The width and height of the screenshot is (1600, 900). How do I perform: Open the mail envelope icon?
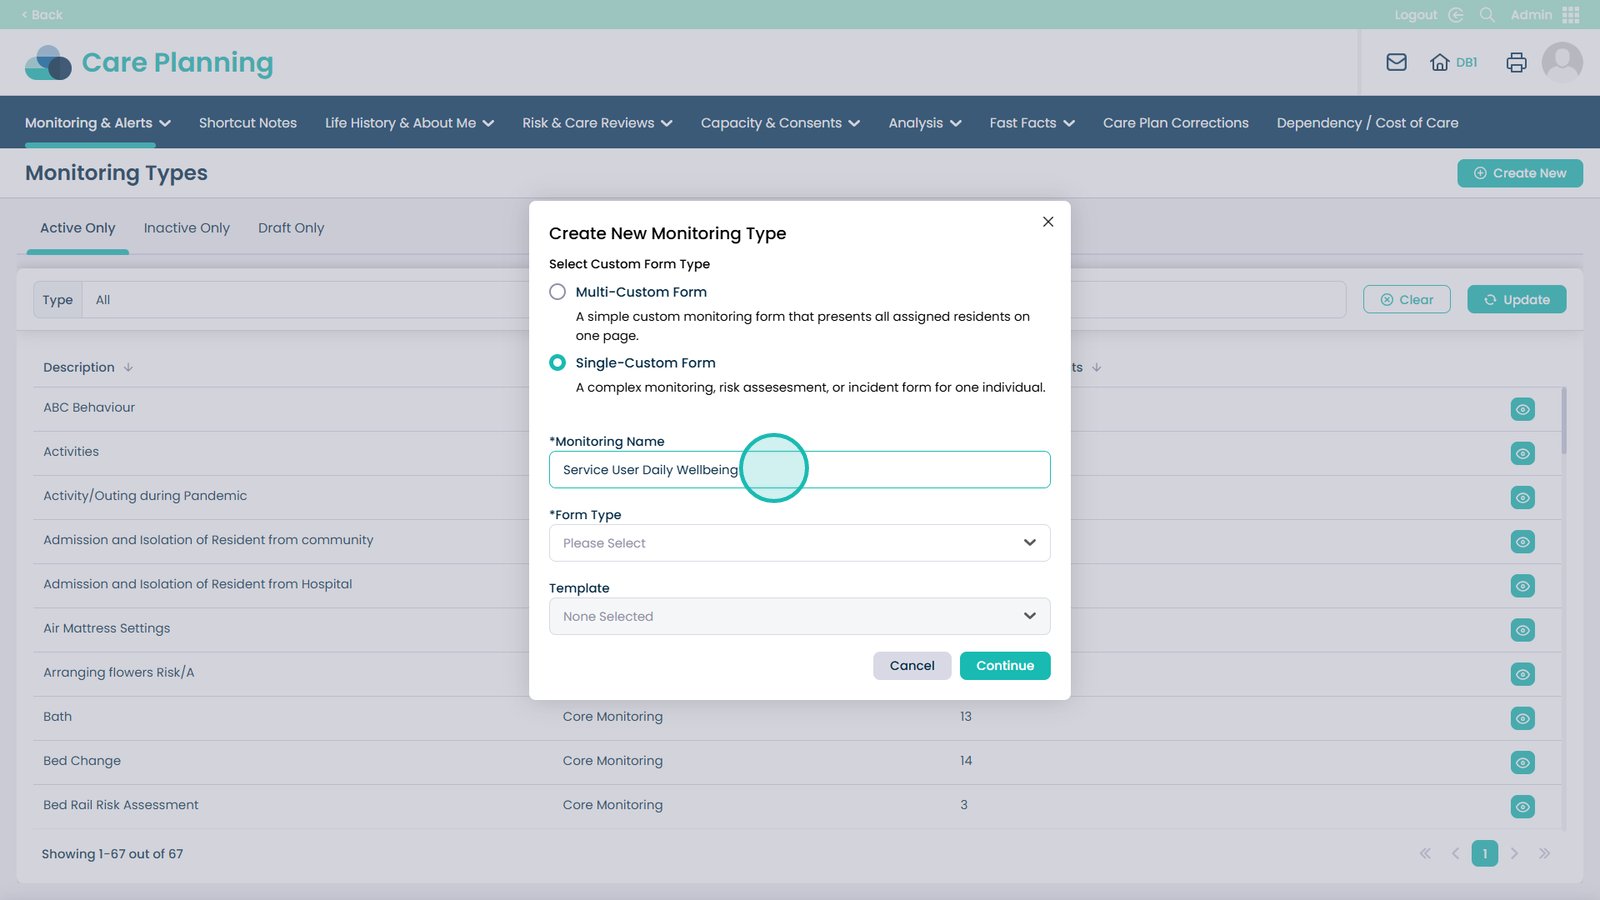click(1396, 62)
